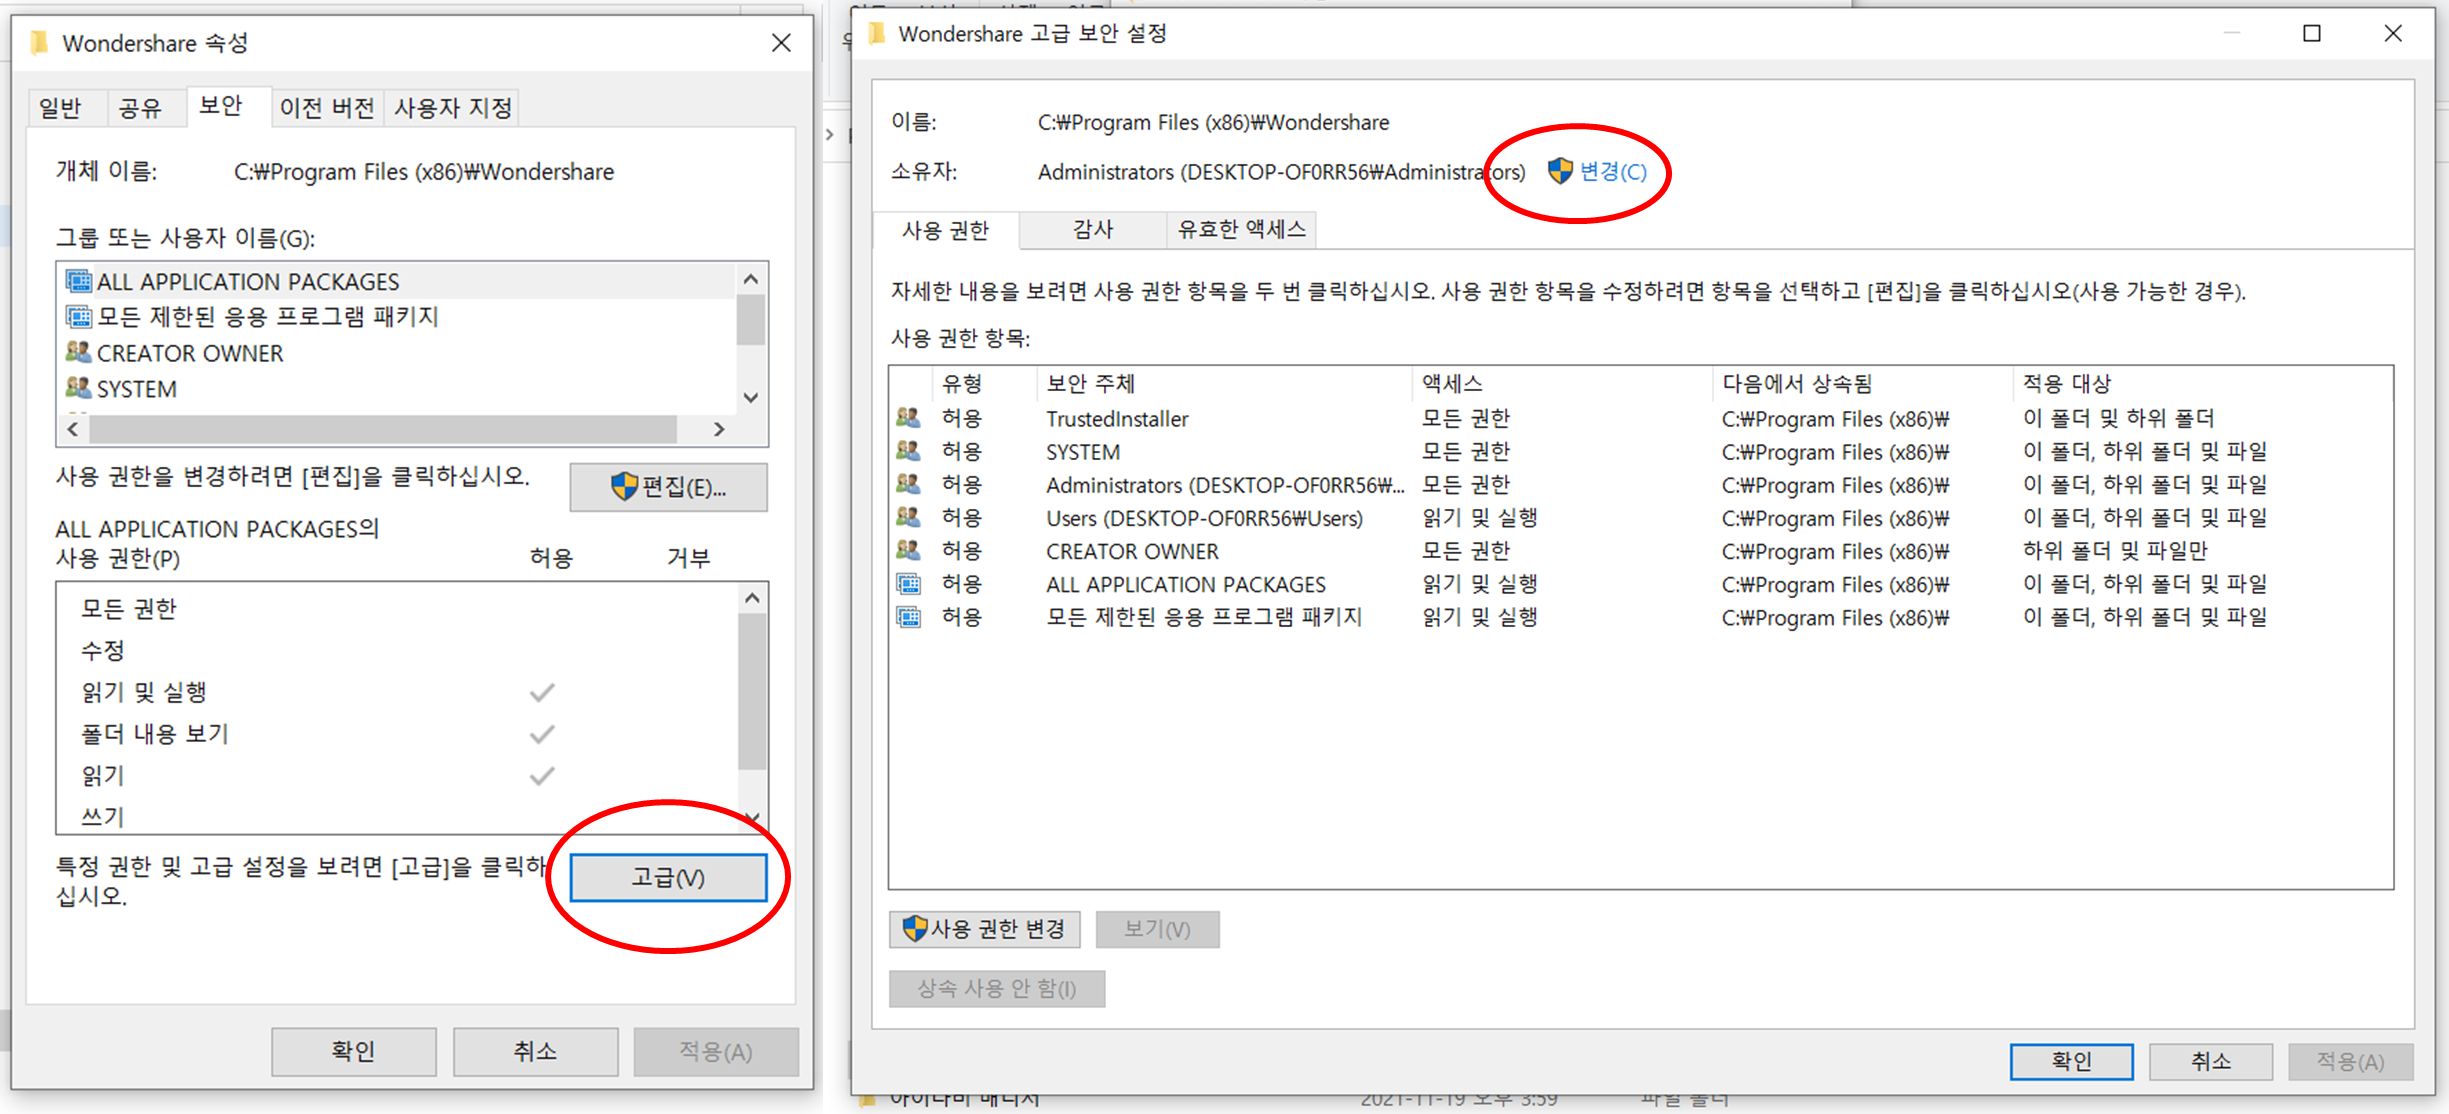
Task: Open the 사용자 지정 tab
Action: [x=453, y=107]
